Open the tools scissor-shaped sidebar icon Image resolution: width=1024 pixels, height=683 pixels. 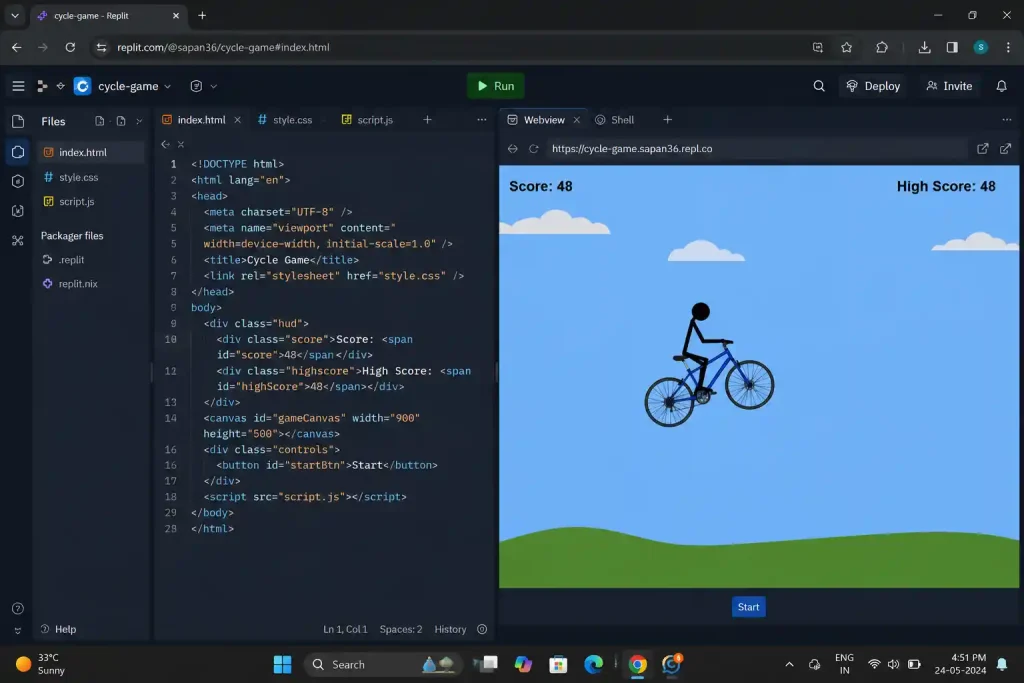point(18,240)
